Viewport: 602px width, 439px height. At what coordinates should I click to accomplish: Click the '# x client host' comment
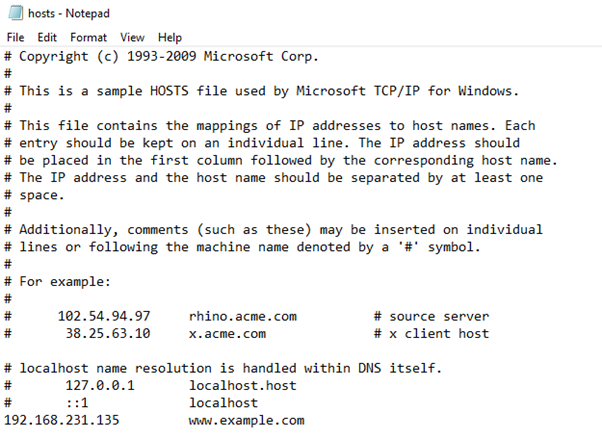[x=431, y=333]
